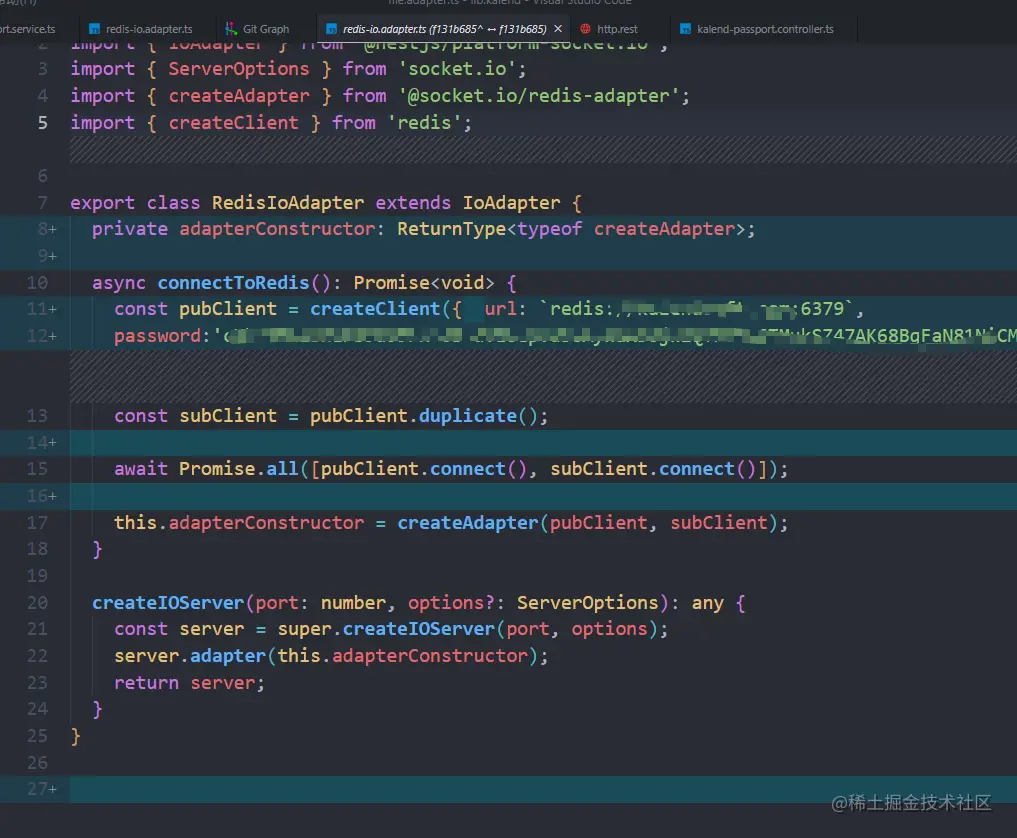
Task: Click 'password' property on line 12
Action: pos(158,336)
